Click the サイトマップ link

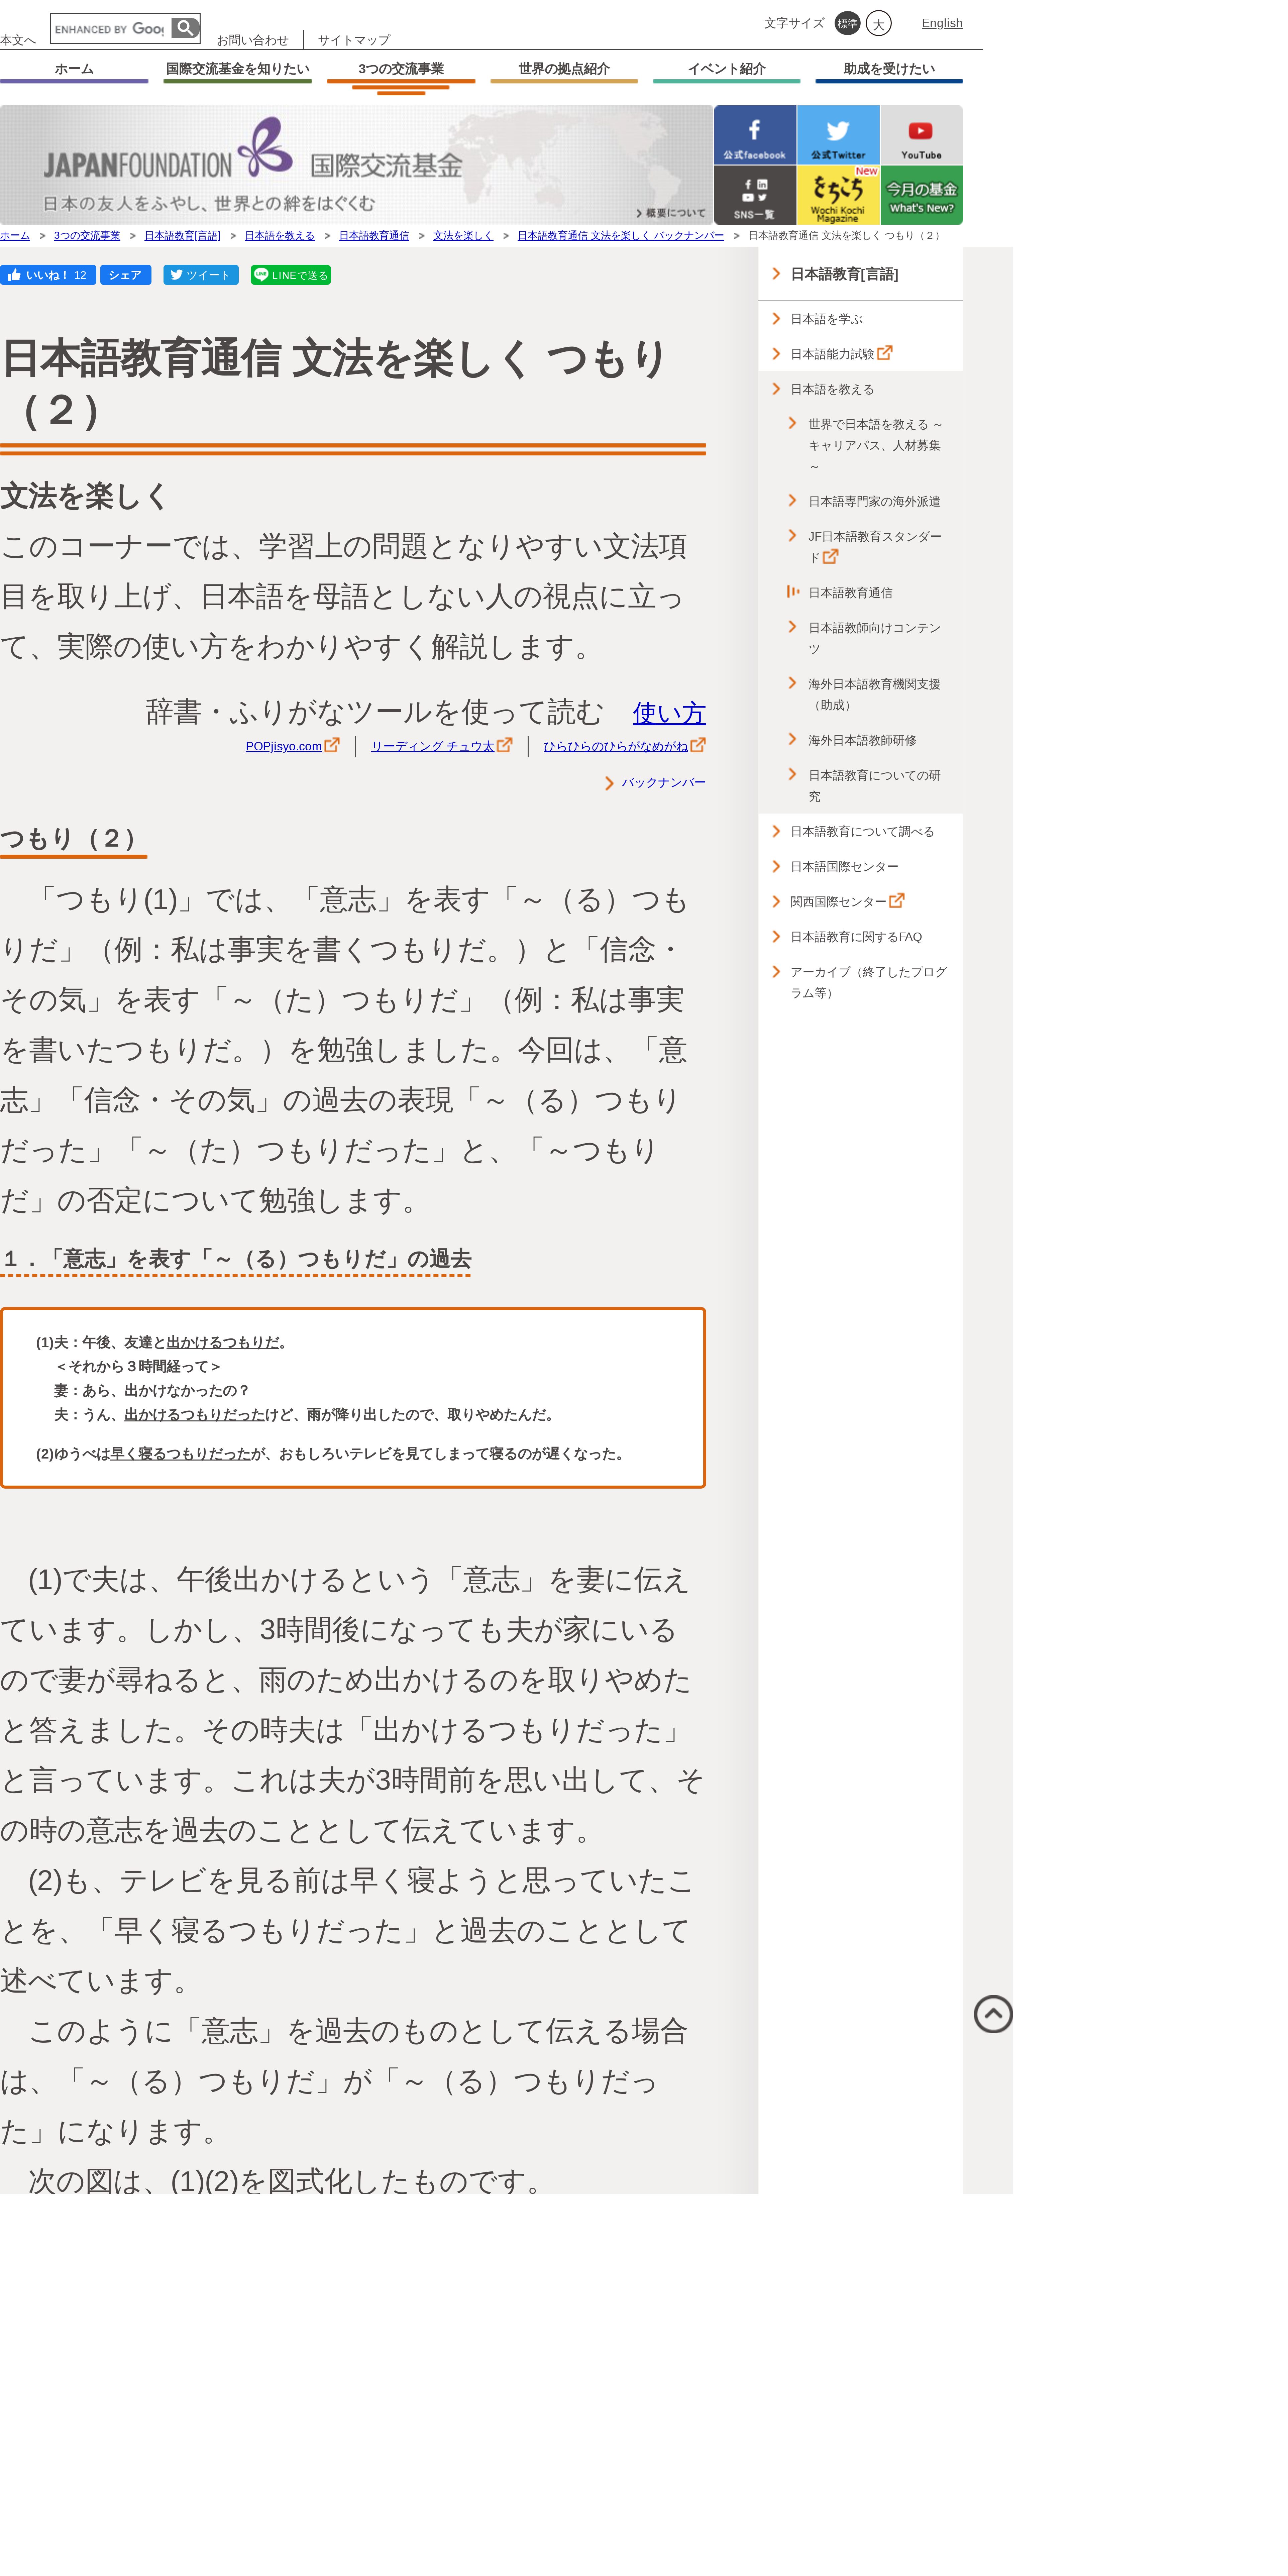[354, 40]
